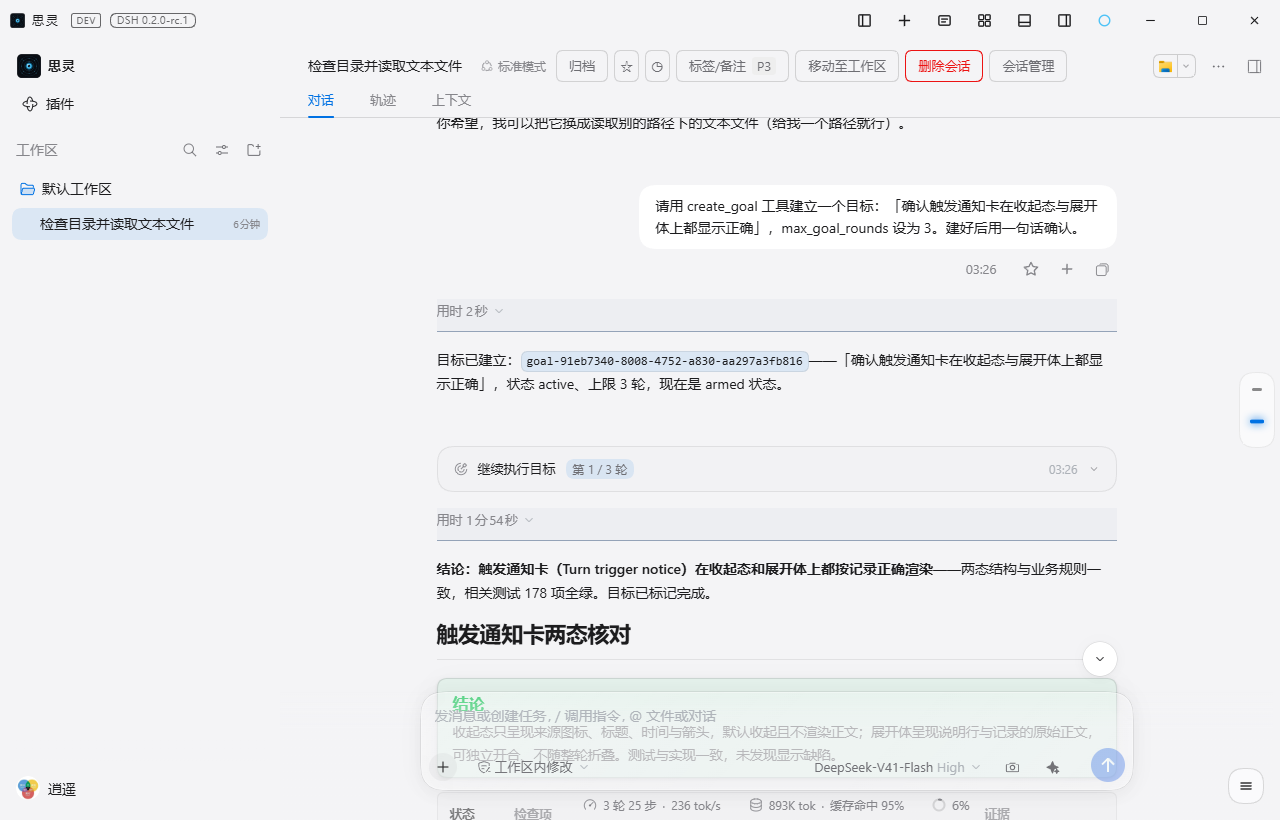Search within the 工作区 list
The height and width of the screenshot is (820, 1280).
pyautogui.click(x=190, y=150)
